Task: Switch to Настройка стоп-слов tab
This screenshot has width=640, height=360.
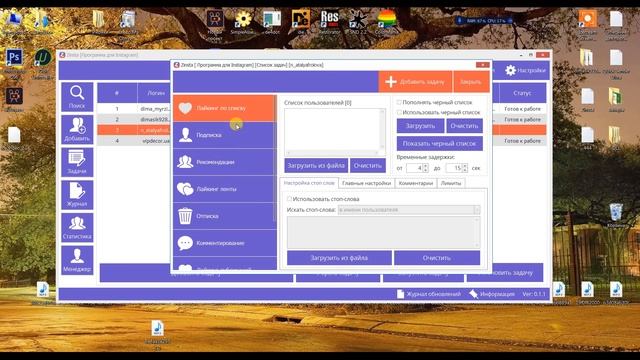Action: [309, 183]
